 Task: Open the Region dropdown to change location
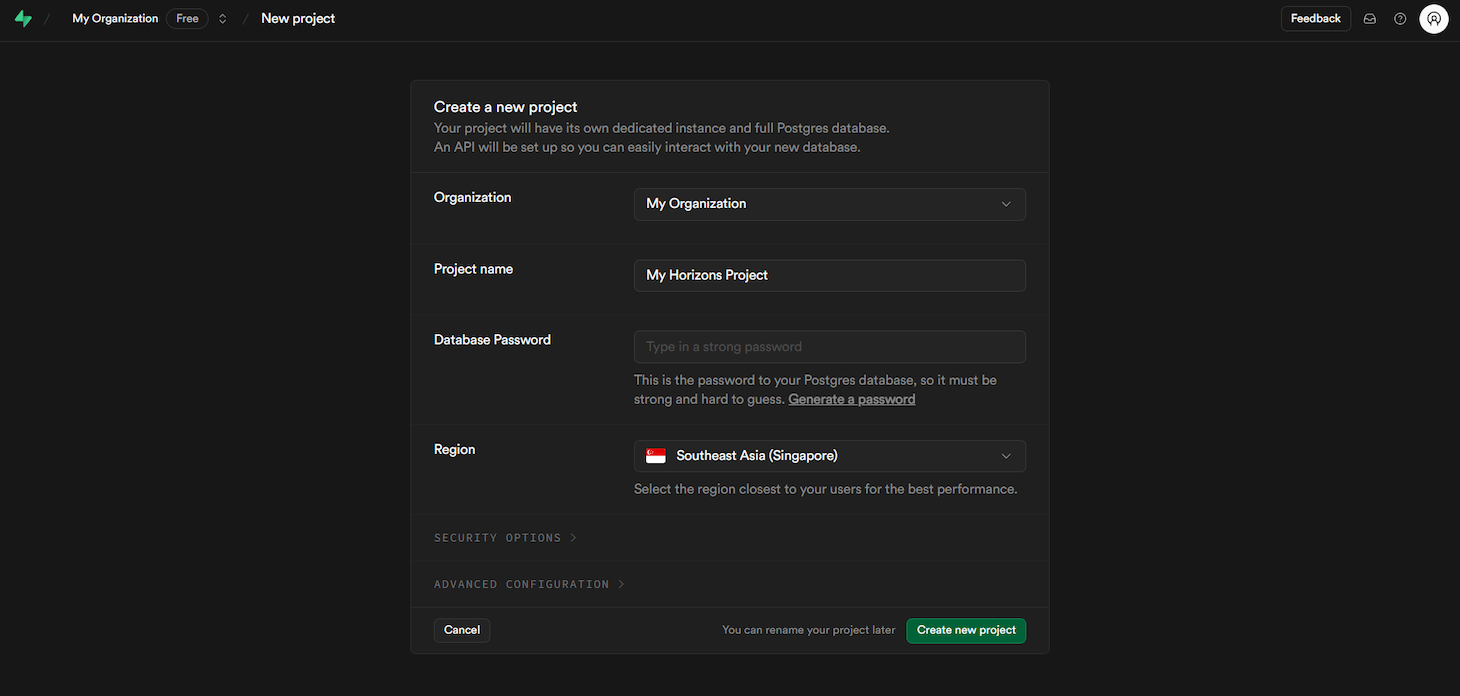(830, 455)
